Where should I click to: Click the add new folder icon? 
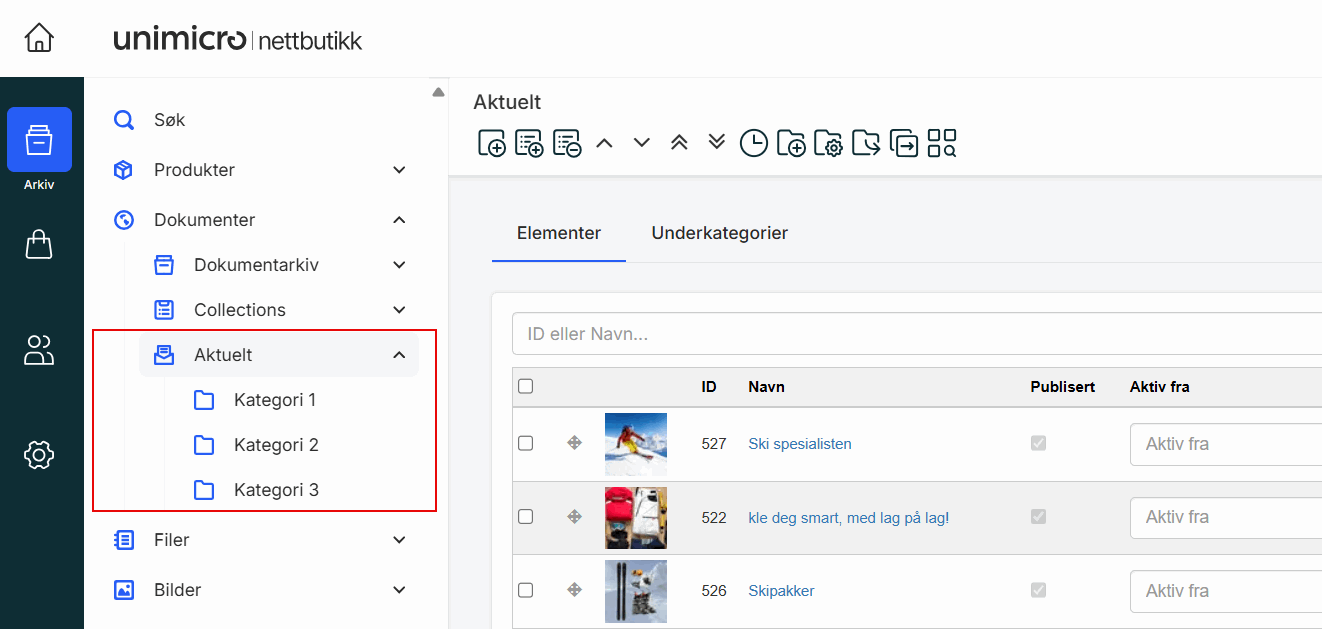pyautogui.click(x=791, y=143)
